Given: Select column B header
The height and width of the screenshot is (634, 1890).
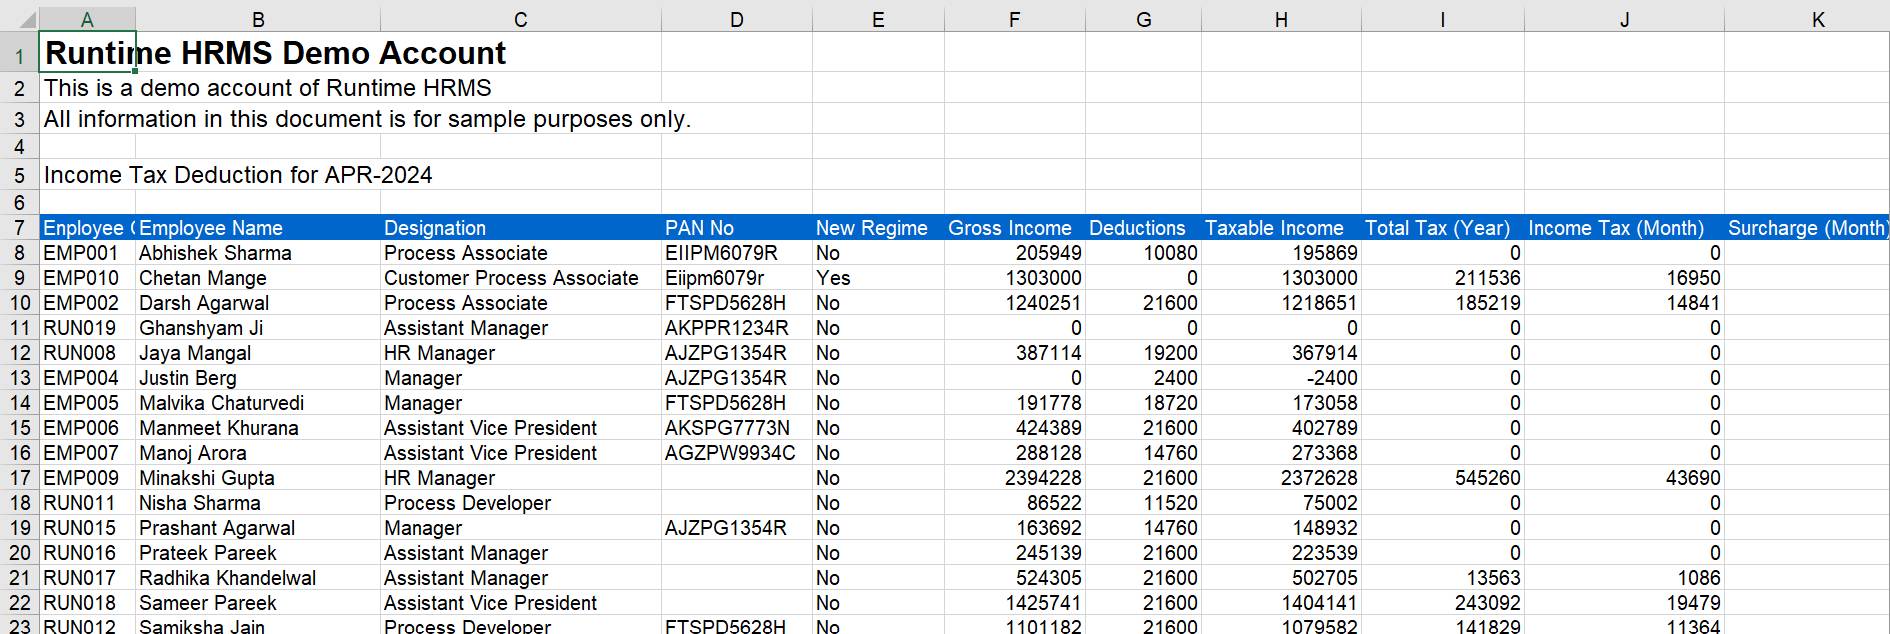Looking at the screenshot, I should pos(258,19).
